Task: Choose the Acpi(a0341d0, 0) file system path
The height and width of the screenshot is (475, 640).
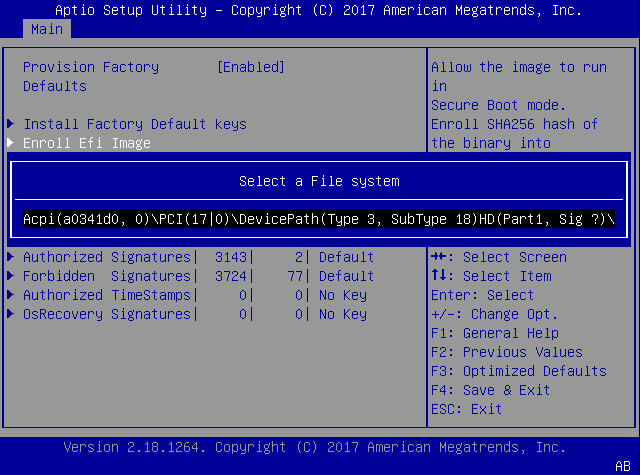Action: pyautogui.click(x=319, y=219)
